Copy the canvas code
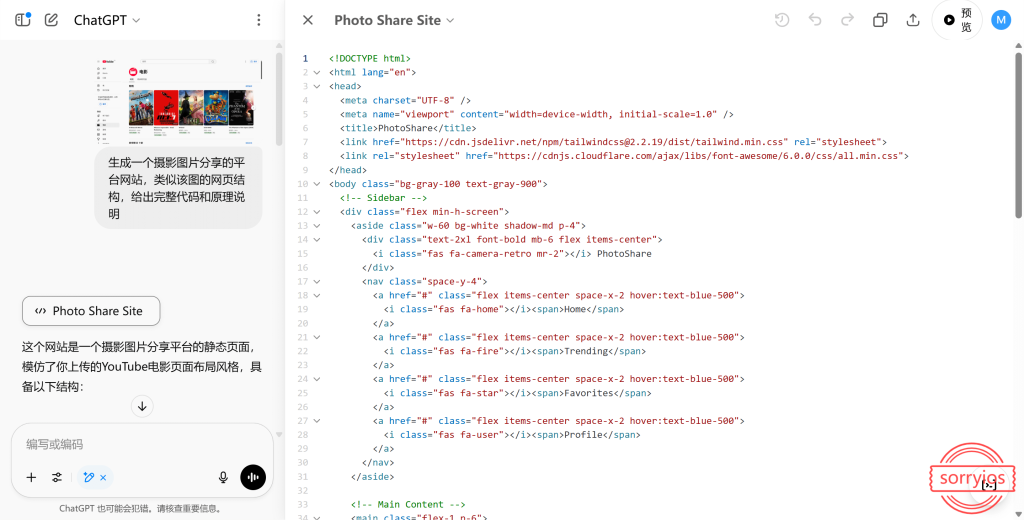The width and height of the screenshot is (1024, 520). (x=880, y=20)
